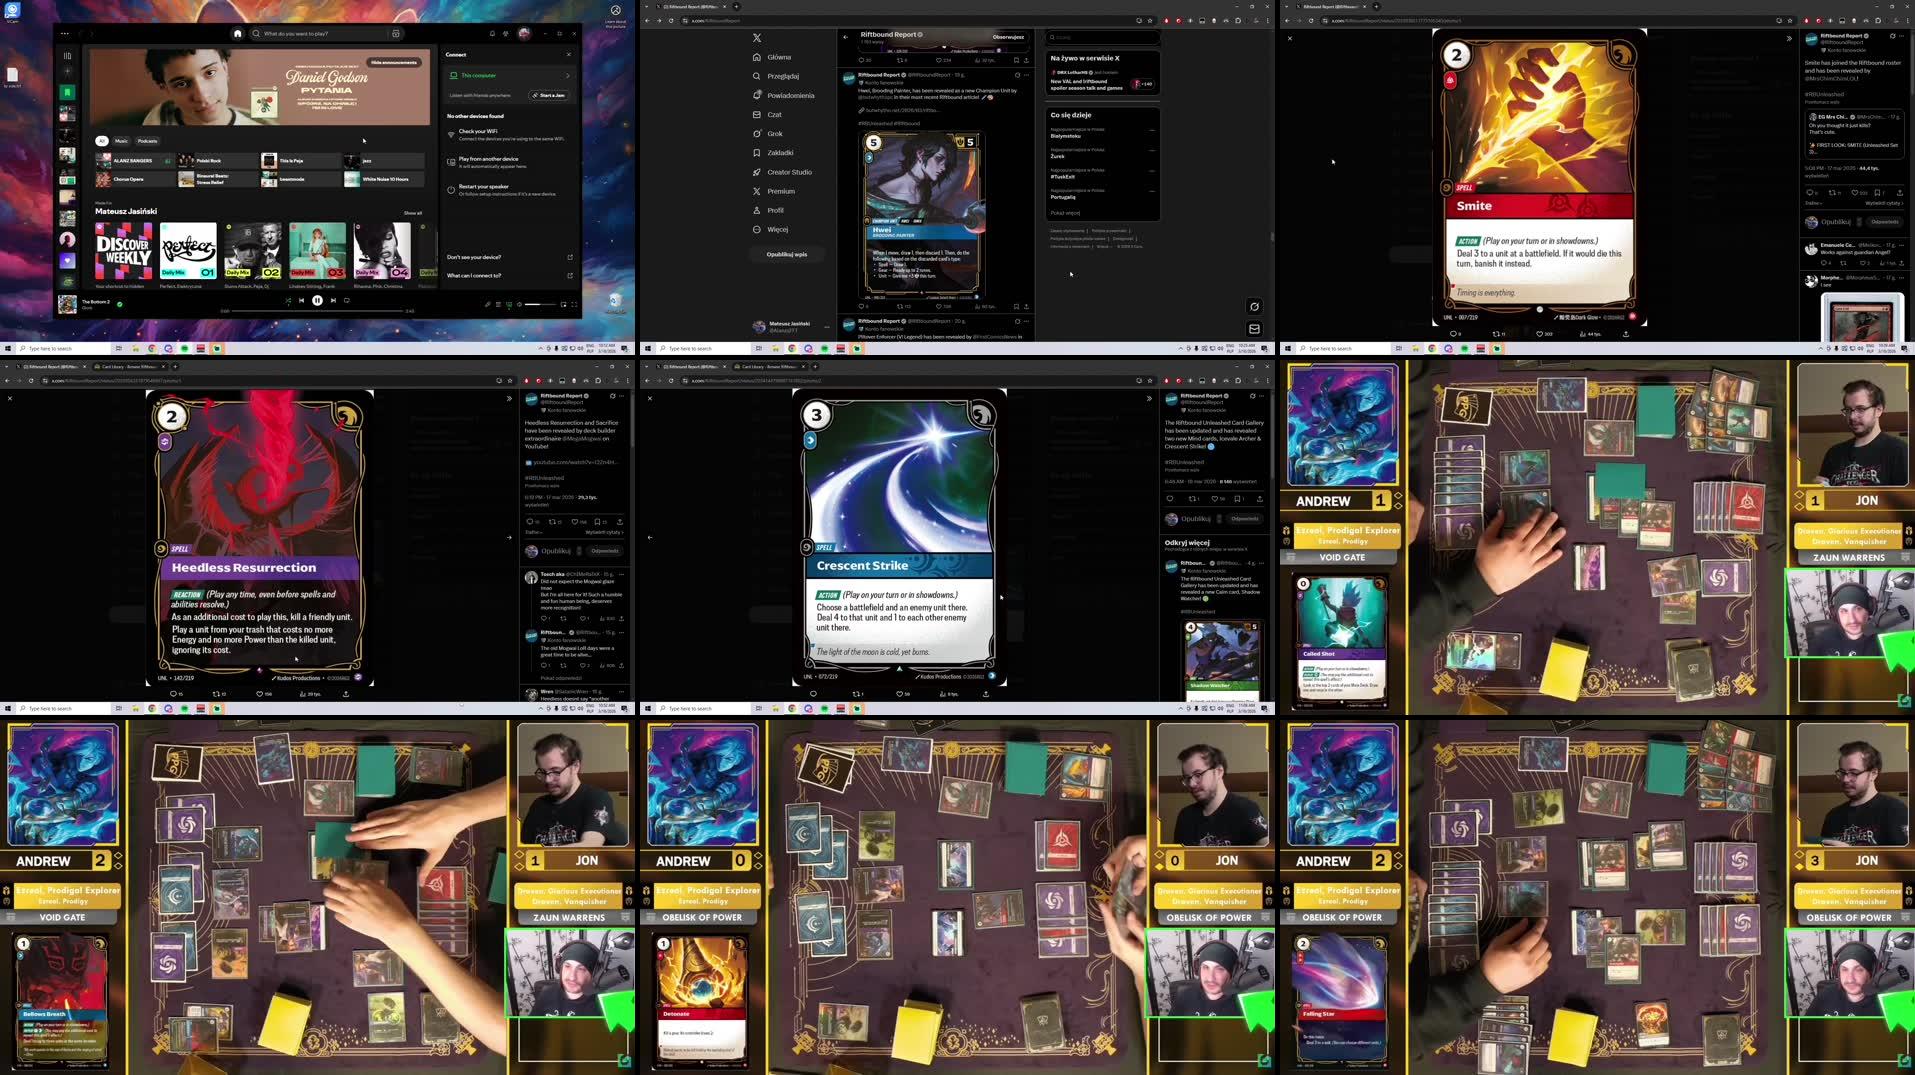Toggle the Podcasts filter chip in Spotify
The height and width of the screenshot is (1075, 1915).
coord(148,141)
